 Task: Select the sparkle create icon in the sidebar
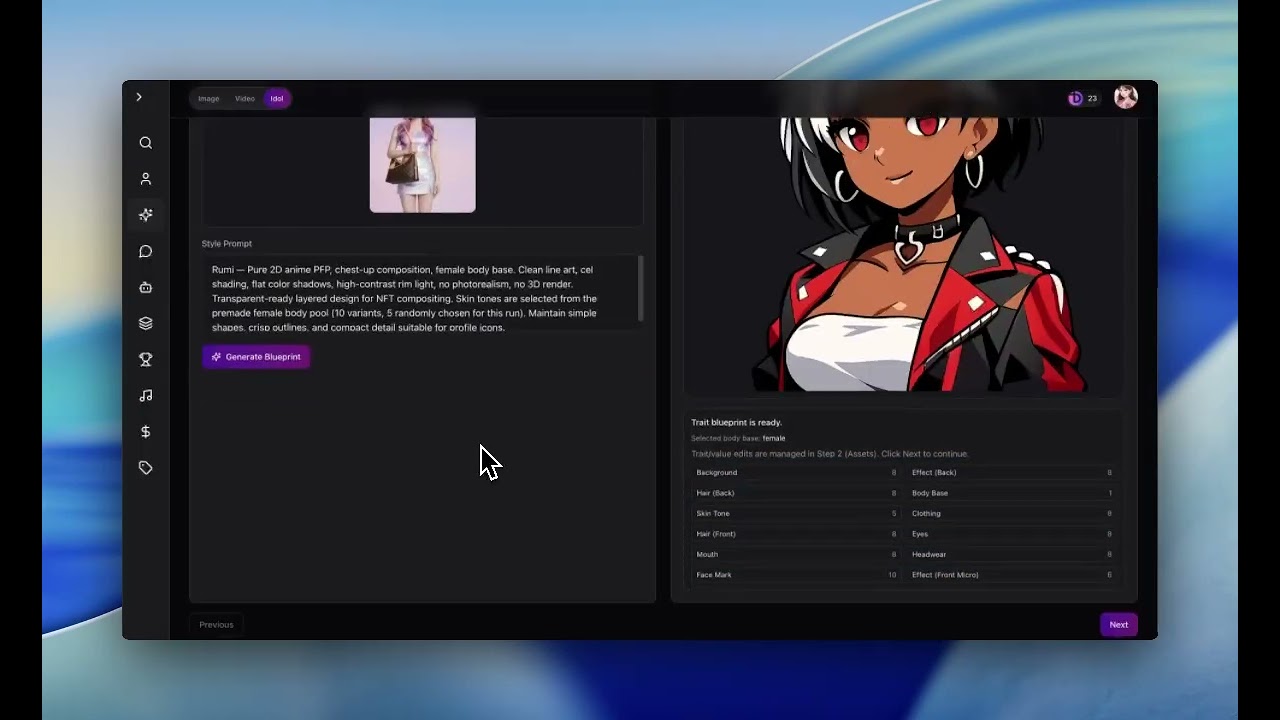[146, 215]
